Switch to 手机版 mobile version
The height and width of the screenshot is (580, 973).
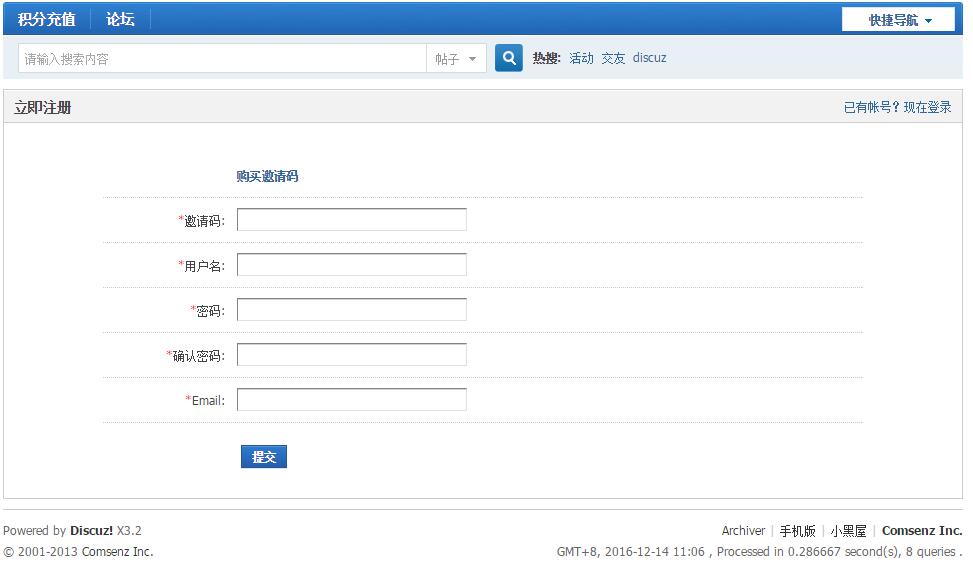pos(797,531)
